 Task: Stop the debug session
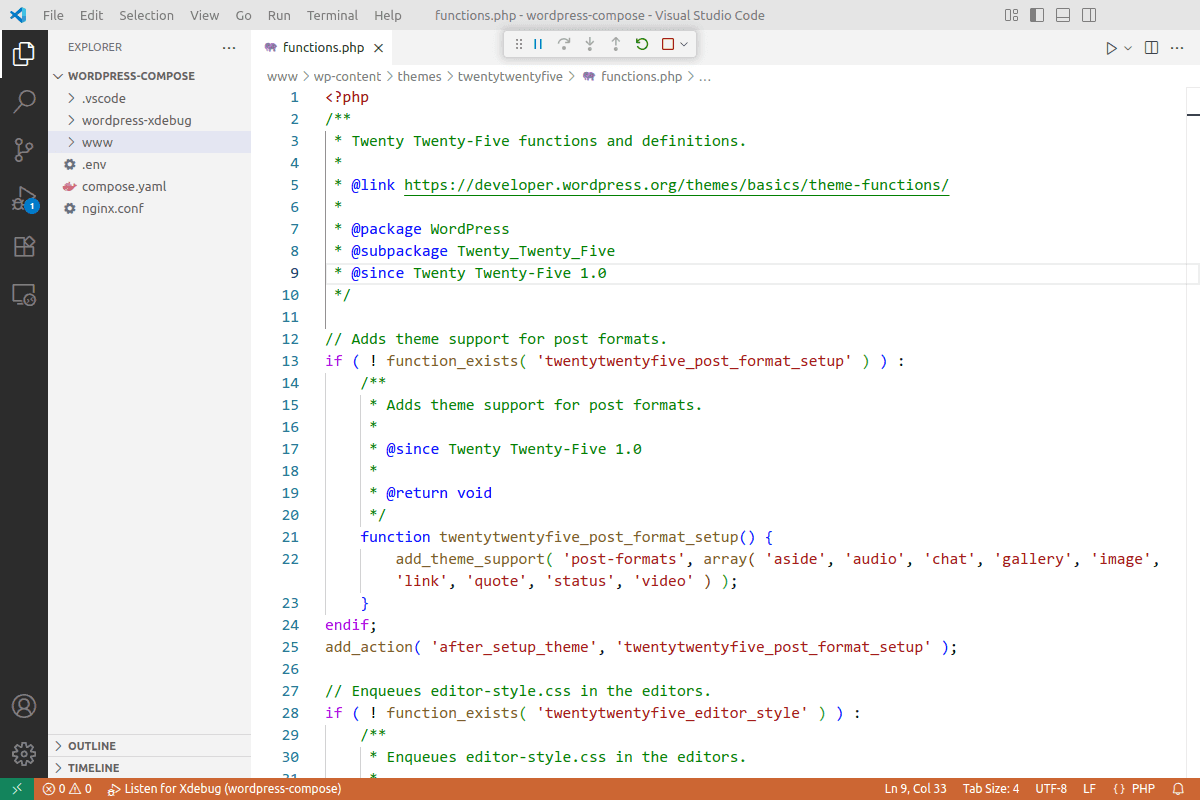click(668, 44)
